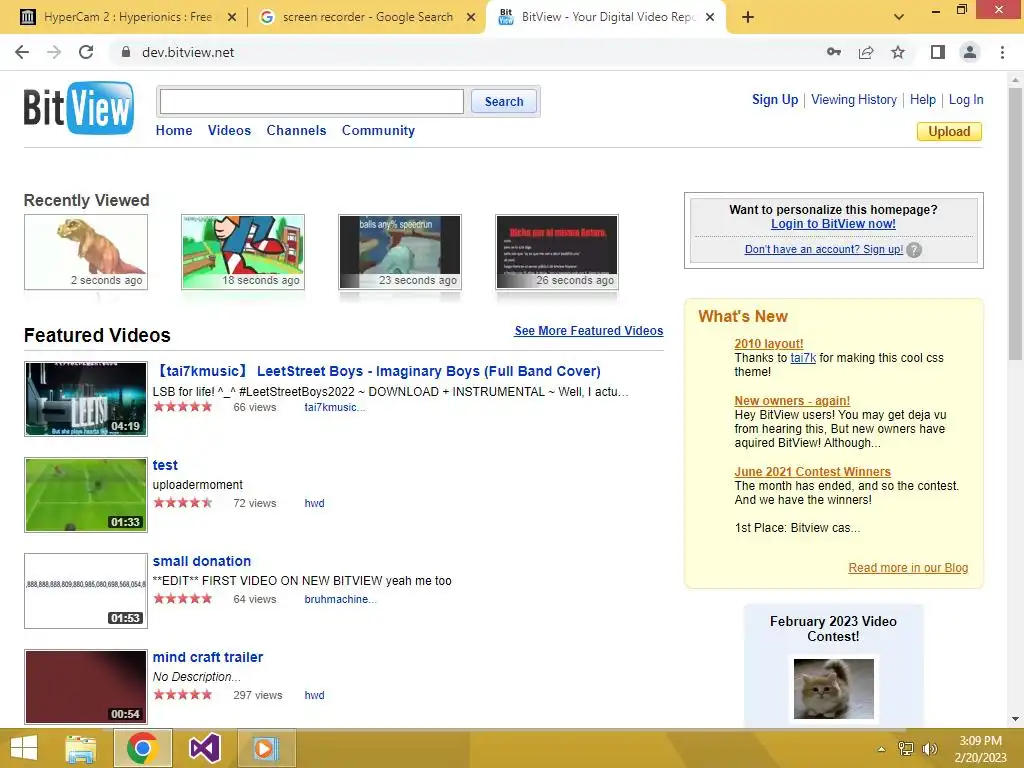Screen dimensions: 1024x768
Task: Click the Log In link
Action: pos(966,99)
